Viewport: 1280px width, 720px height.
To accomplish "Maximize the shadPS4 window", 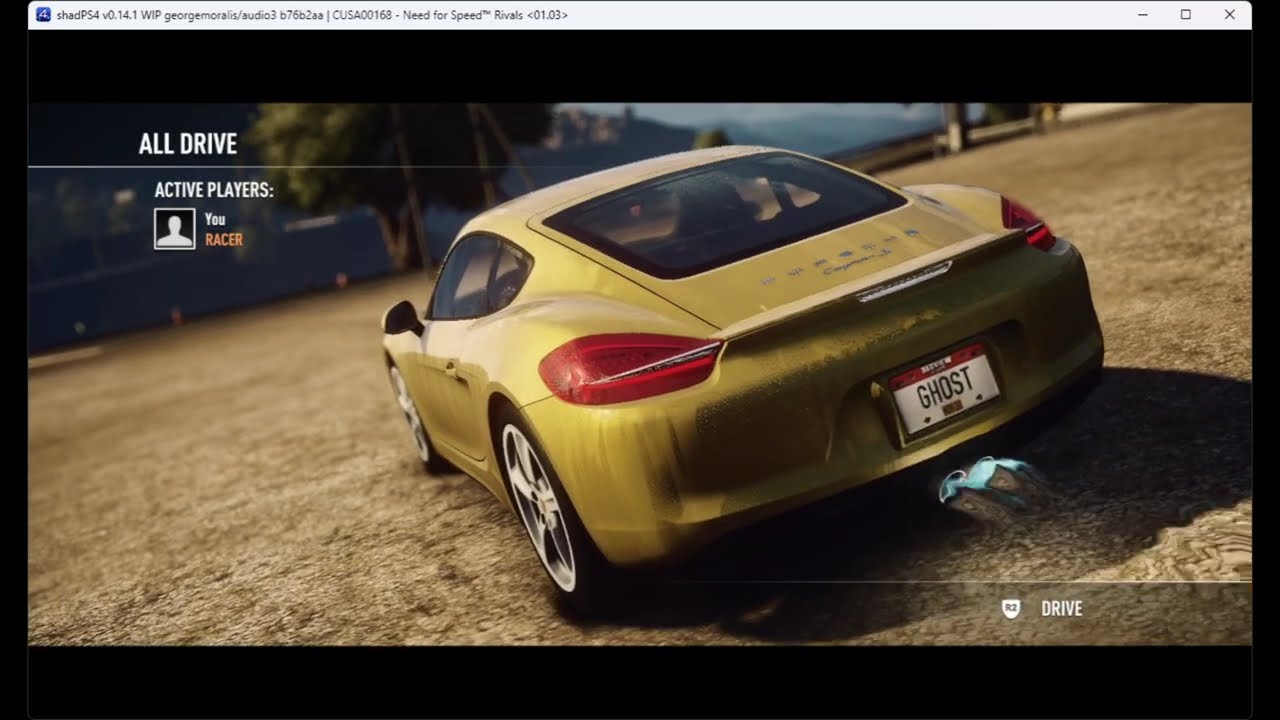I will click(x=1186, y=15).
